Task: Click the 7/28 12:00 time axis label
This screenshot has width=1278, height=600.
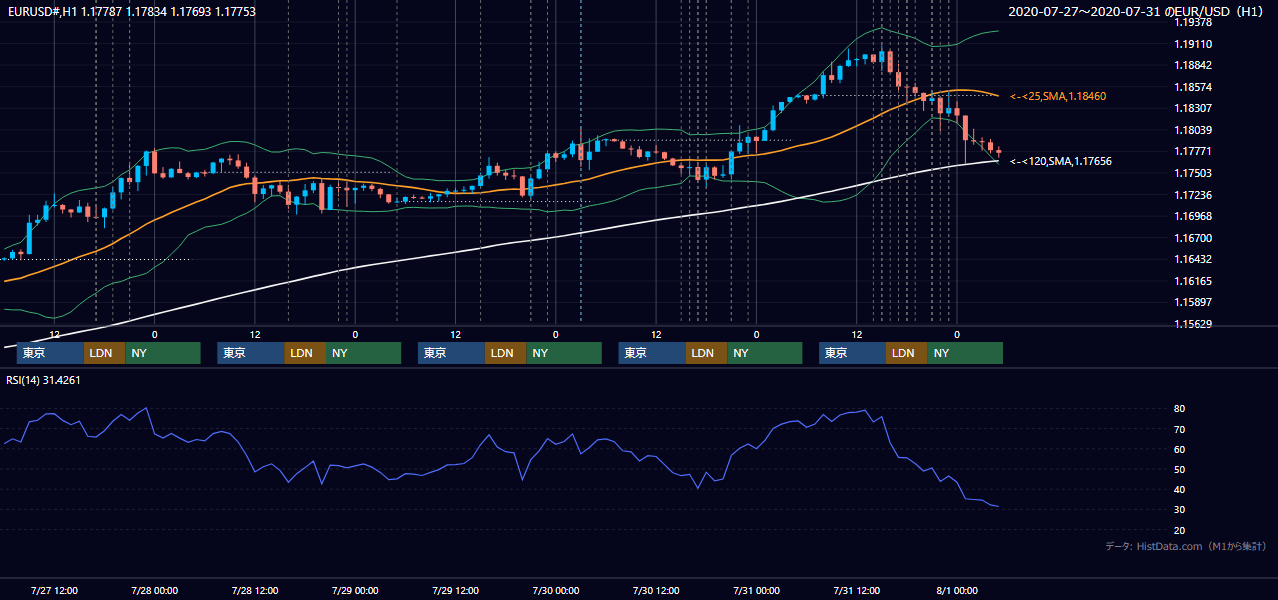Action: tap(255, 590)
